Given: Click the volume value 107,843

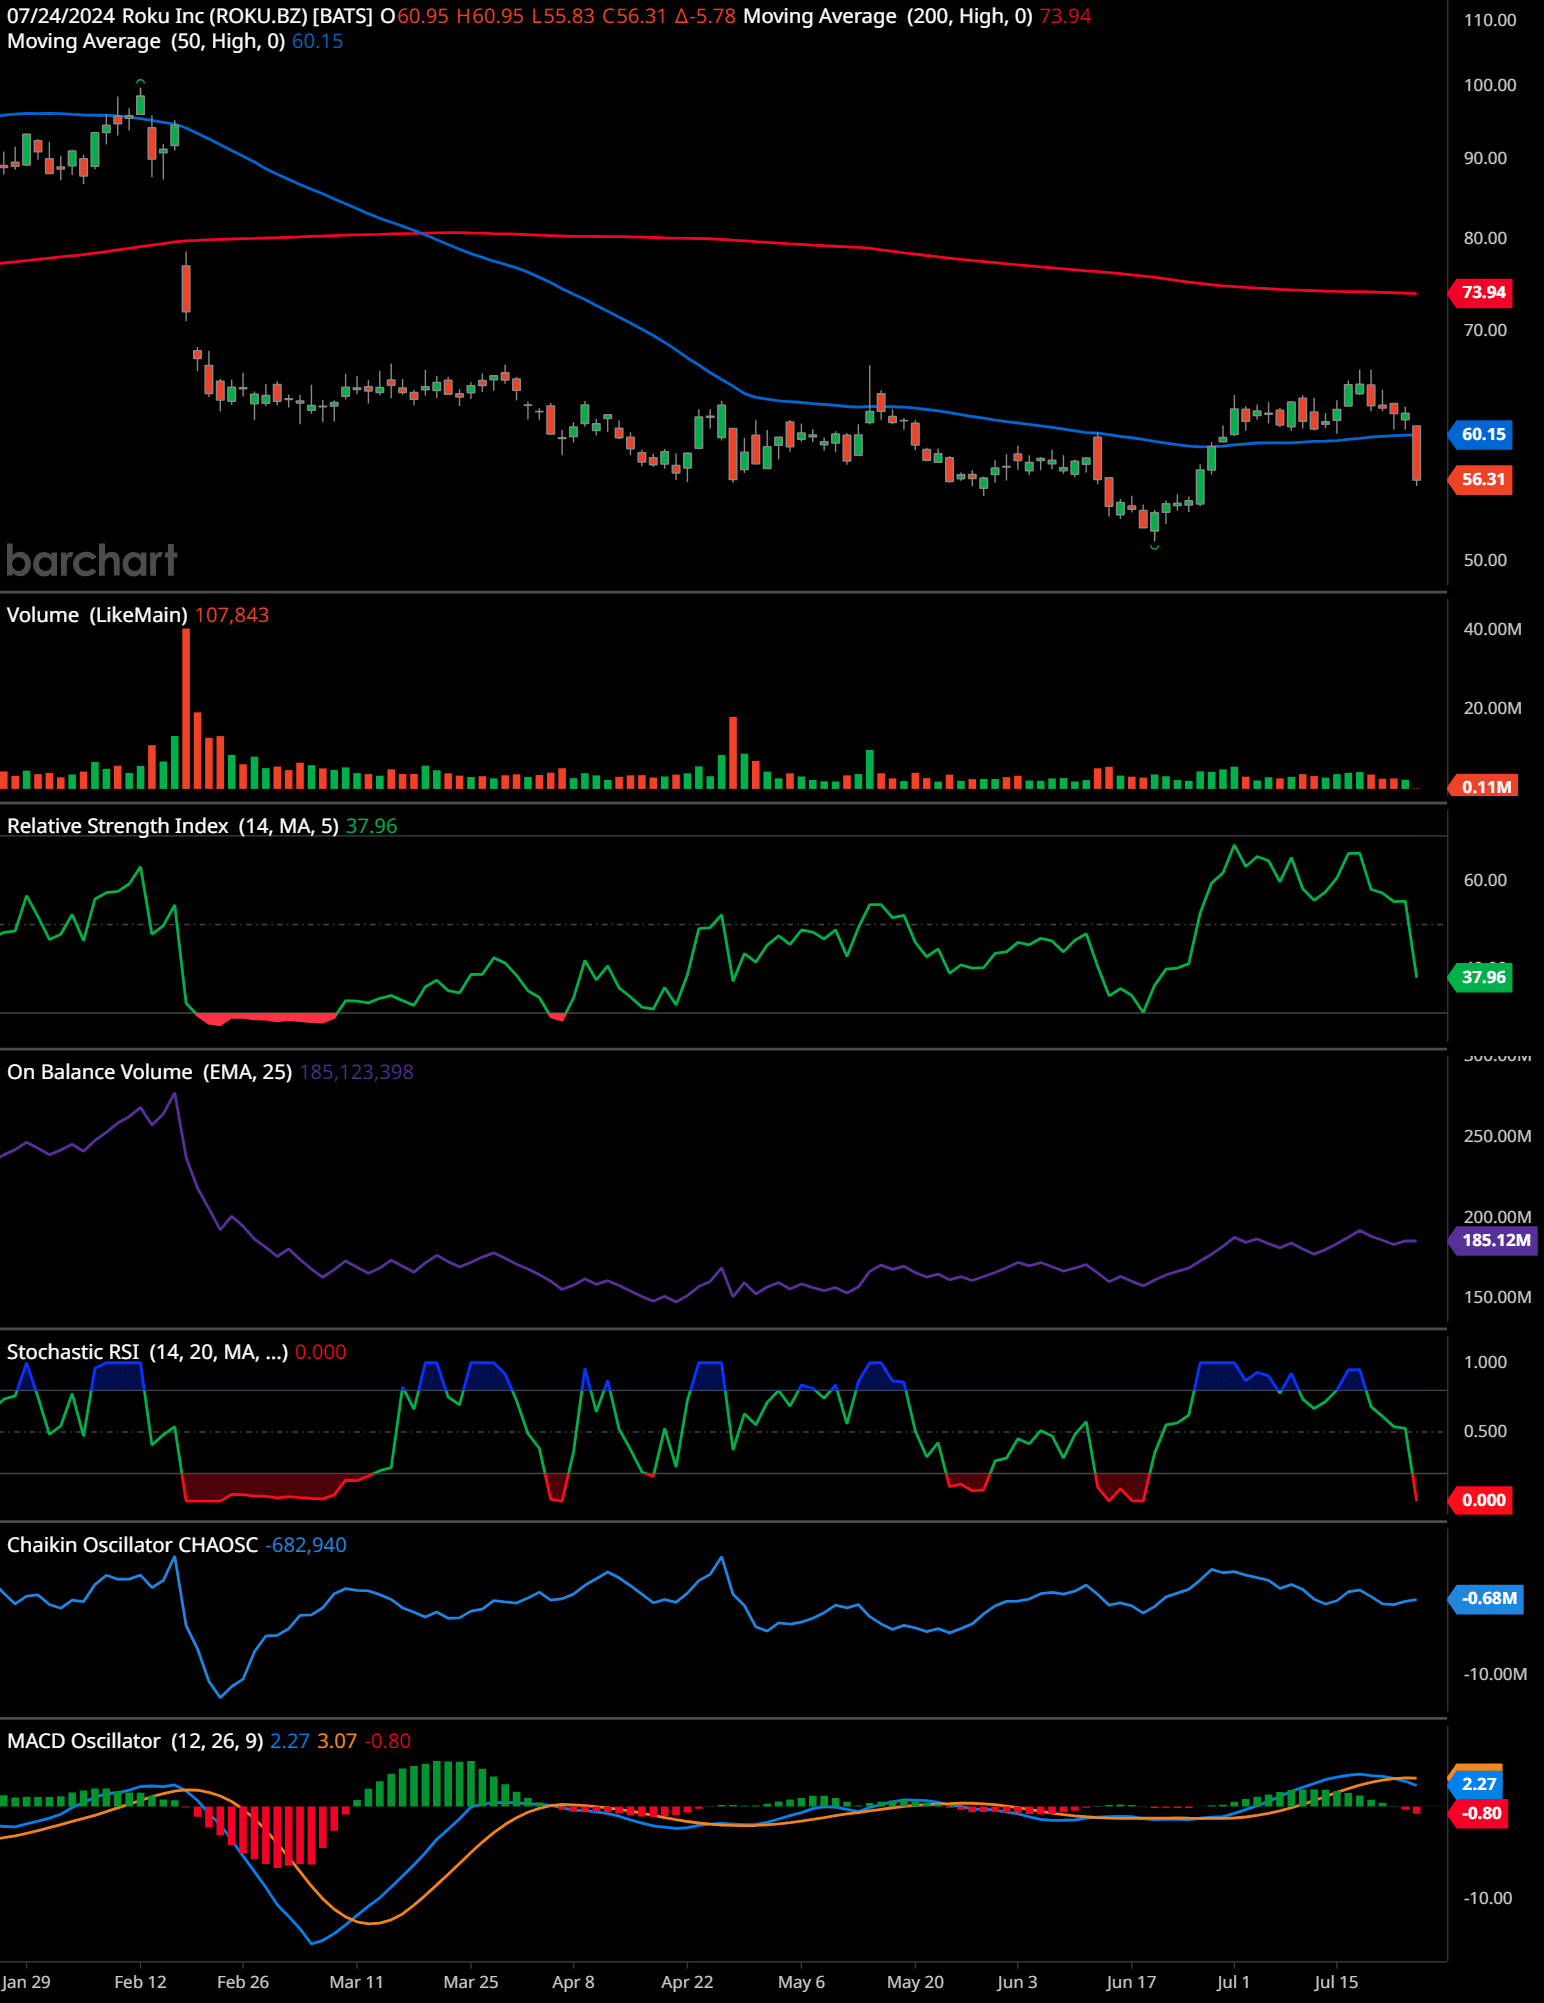Looking at the screenshot, I should pos(232,615).
